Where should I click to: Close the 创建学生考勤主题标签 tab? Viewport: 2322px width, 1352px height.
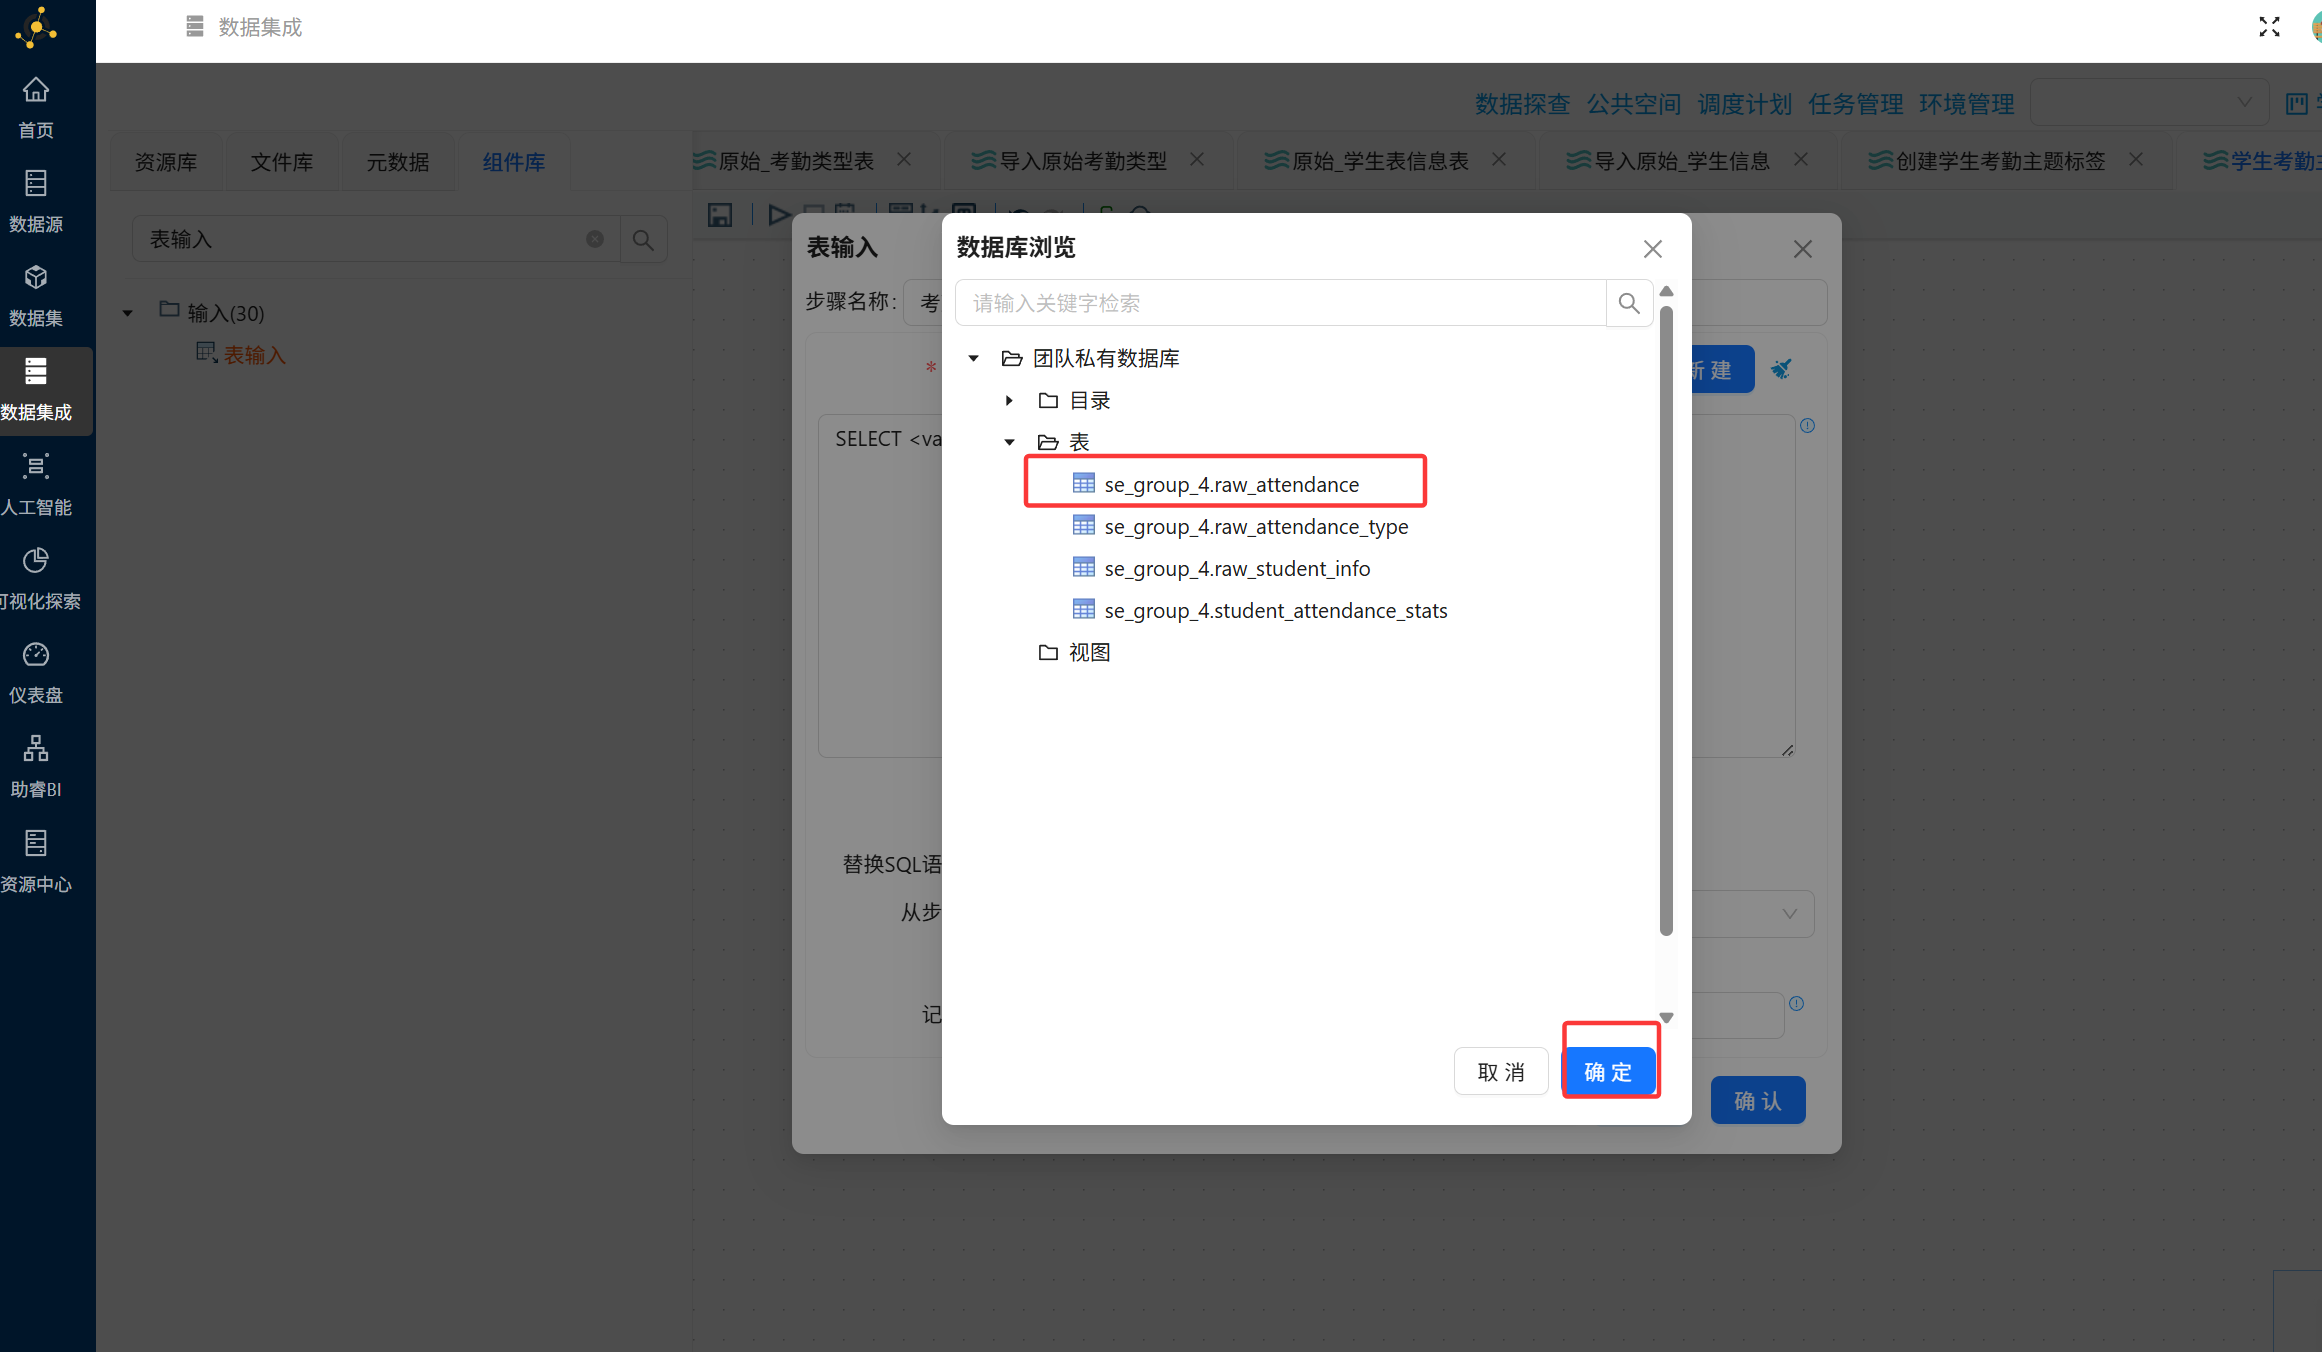2136,160
